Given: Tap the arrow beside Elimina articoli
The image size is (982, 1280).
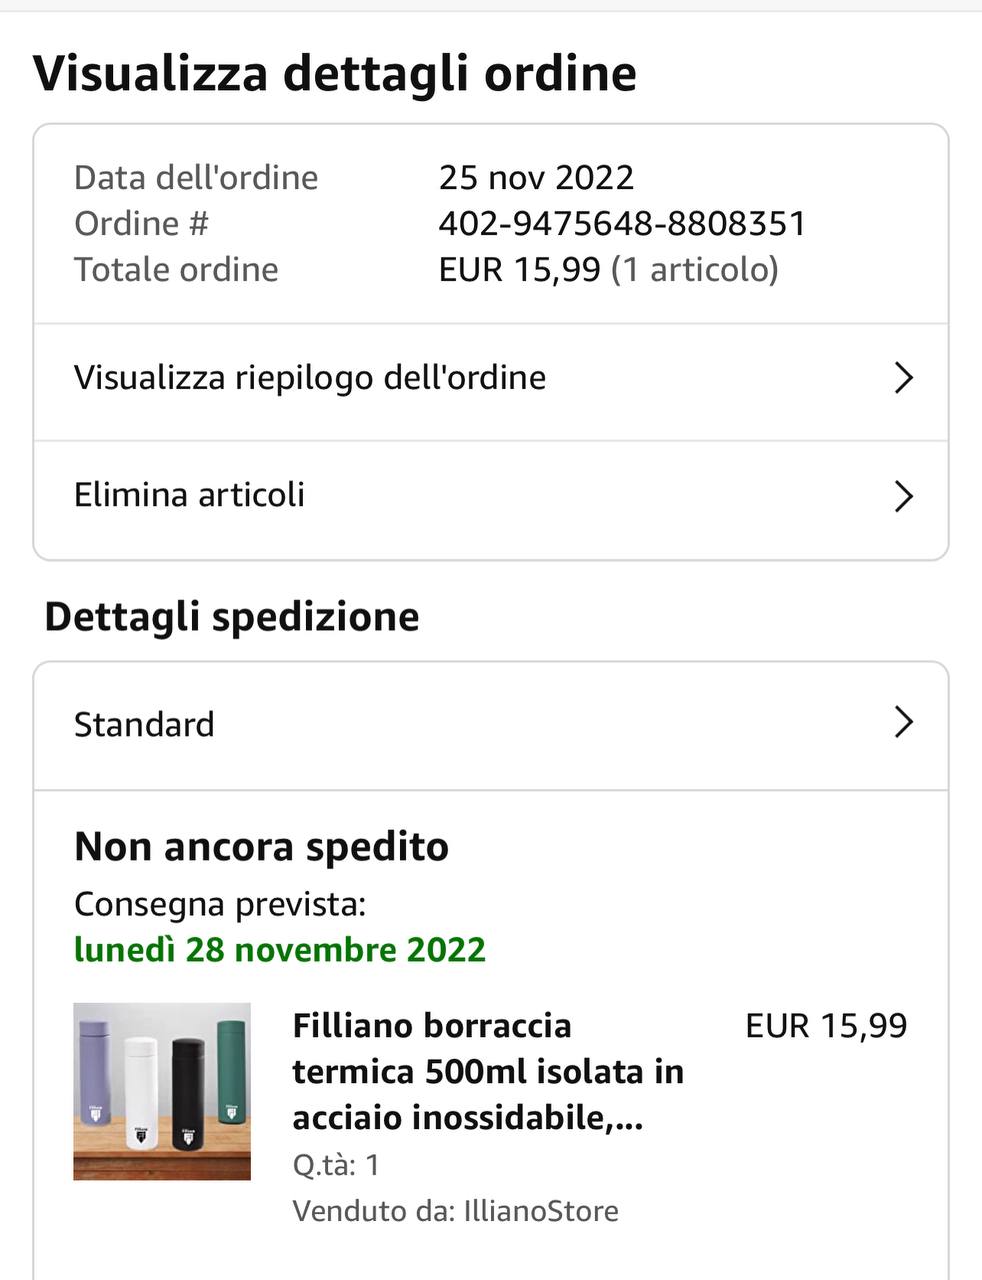Looking at the screenshot, I should [903, 496].
